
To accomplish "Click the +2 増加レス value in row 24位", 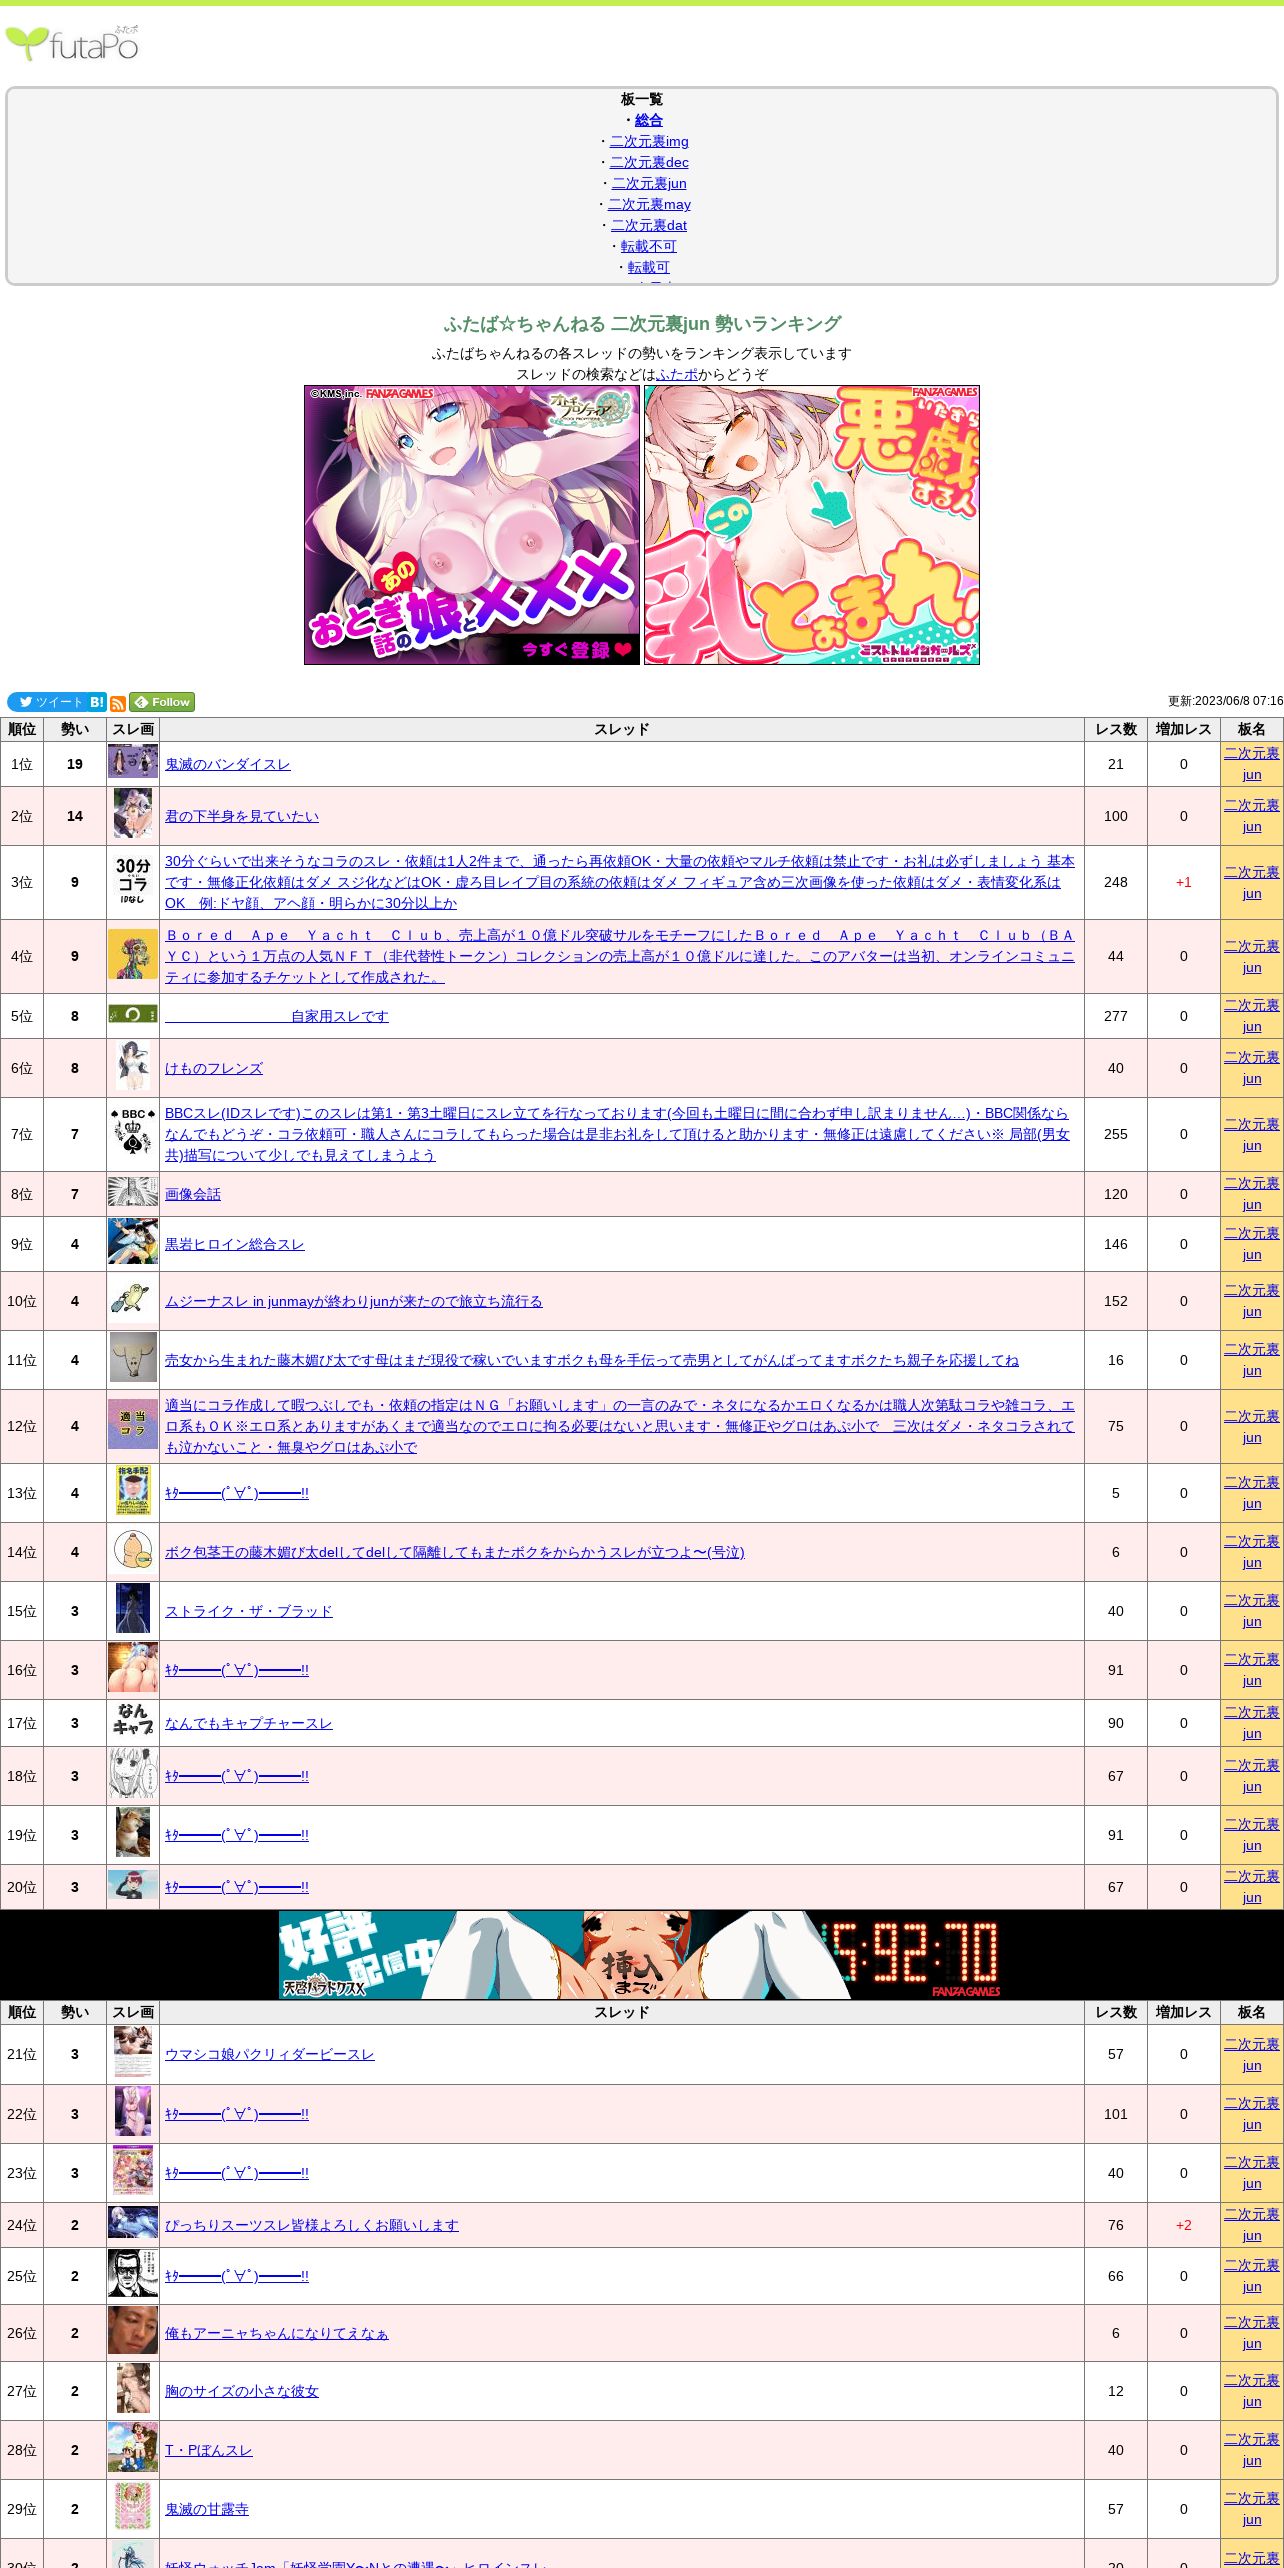I will pos(1184,2225).
